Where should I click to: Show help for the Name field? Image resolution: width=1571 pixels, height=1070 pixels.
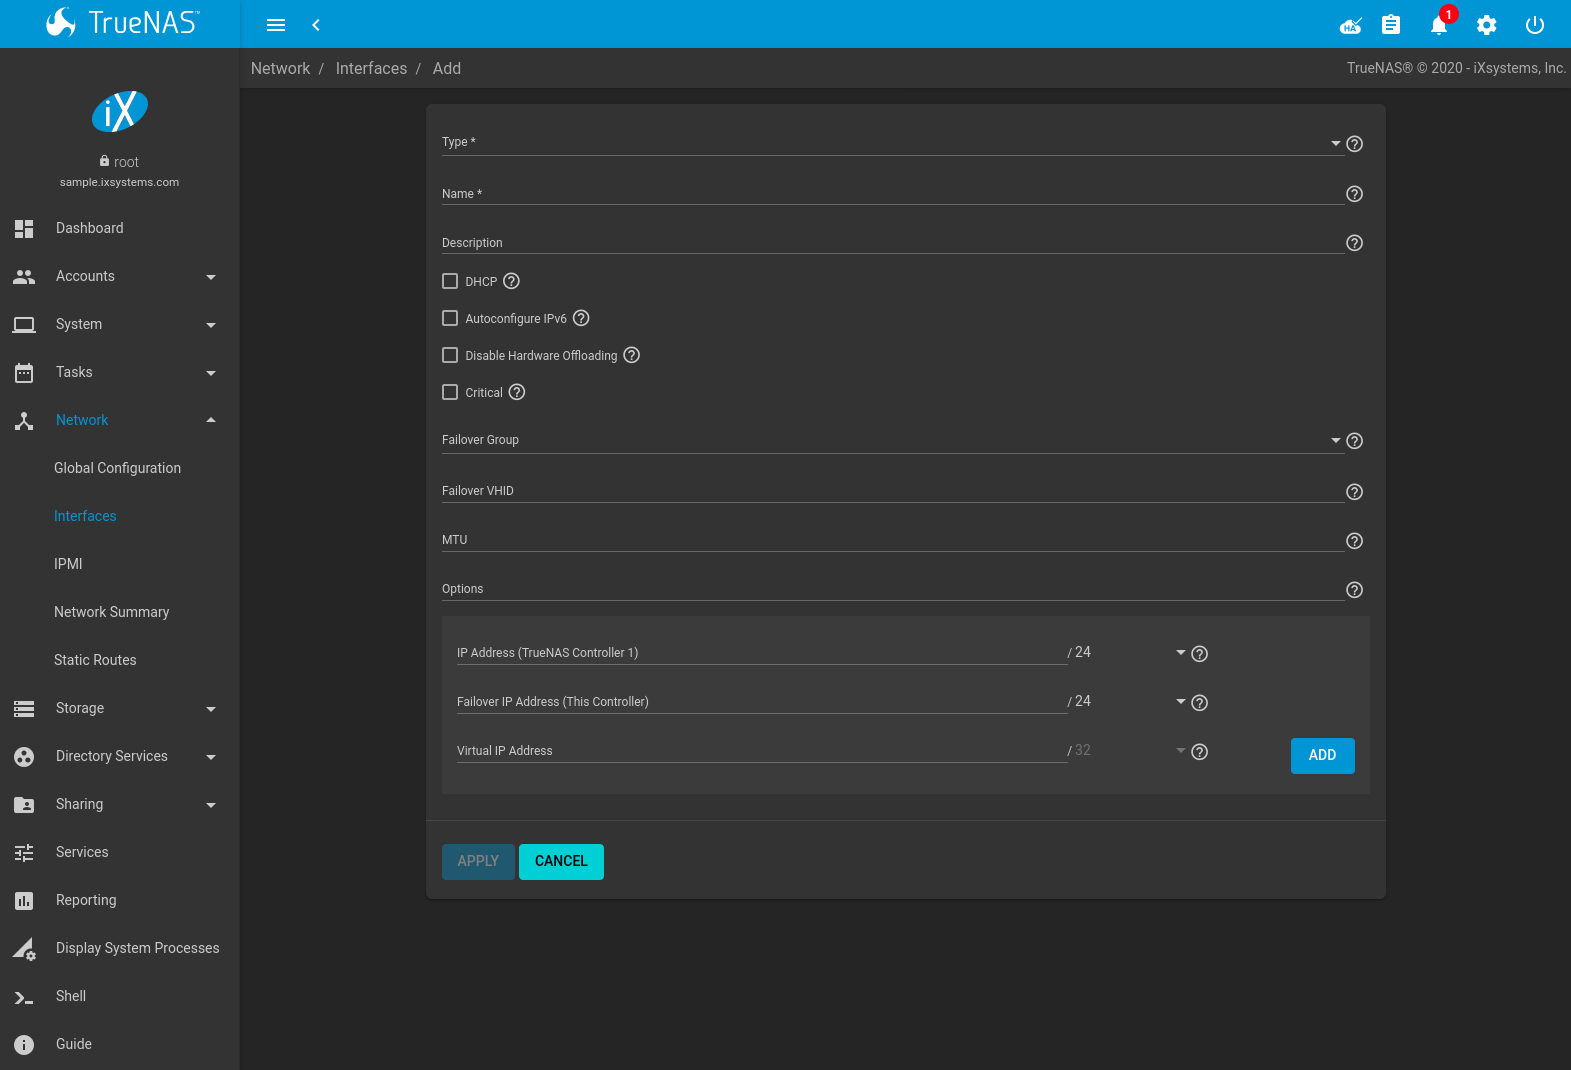click(x=1355, y=194)
